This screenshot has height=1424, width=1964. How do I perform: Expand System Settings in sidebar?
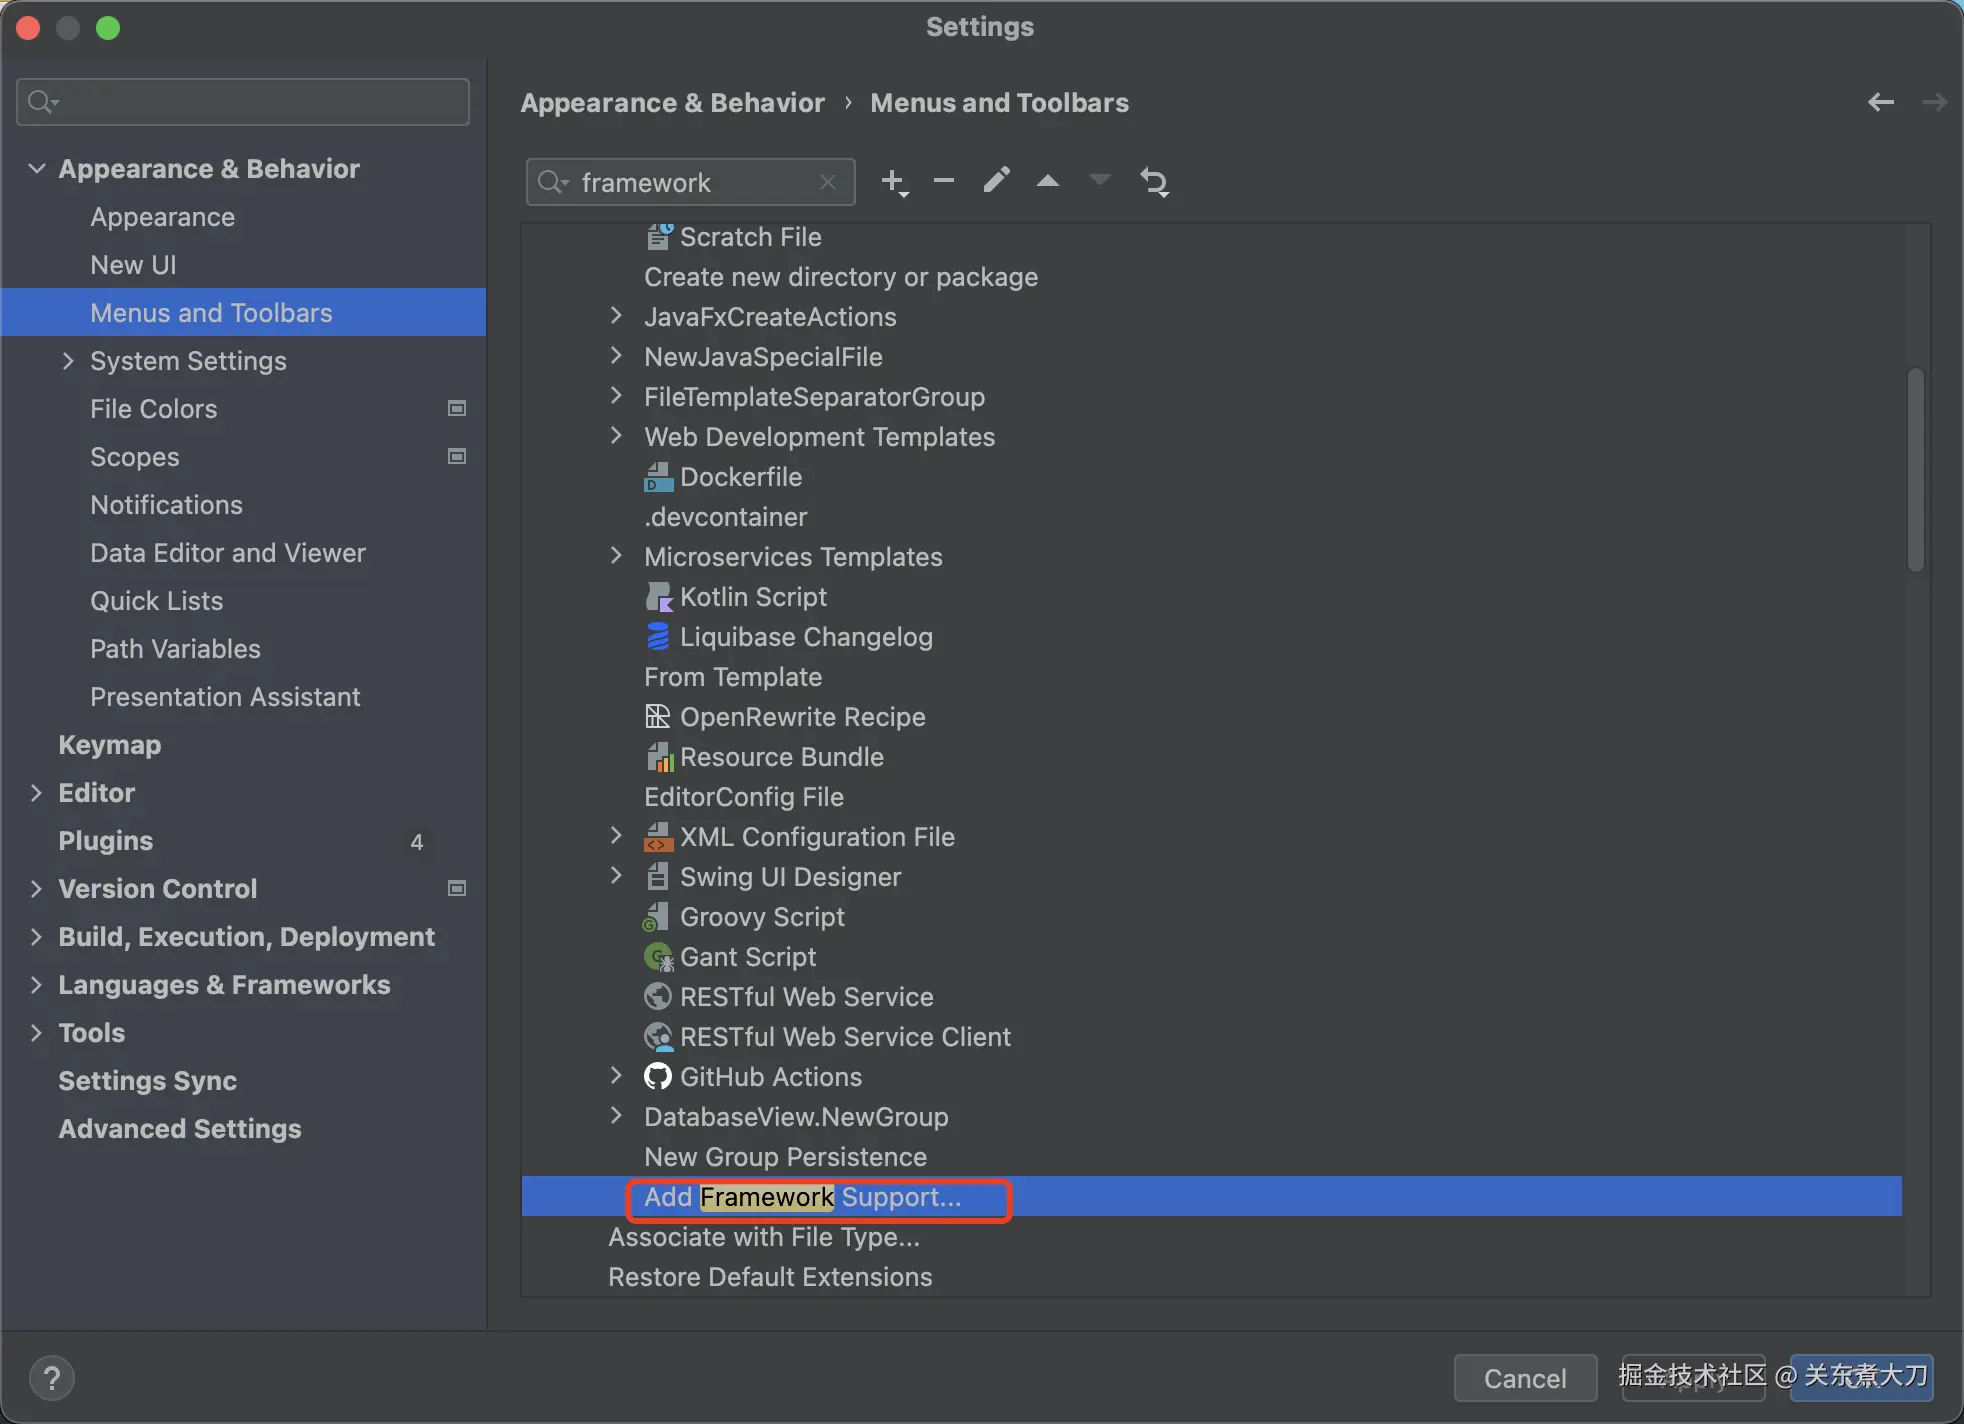(x=68, y=361)
